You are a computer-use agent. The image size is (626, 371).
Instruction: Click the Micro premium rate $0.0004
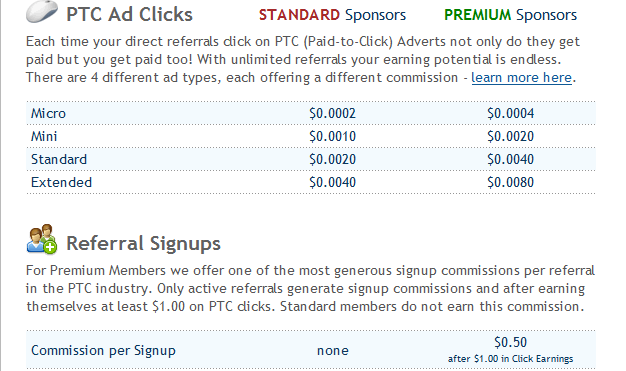(x=510, y=113)
